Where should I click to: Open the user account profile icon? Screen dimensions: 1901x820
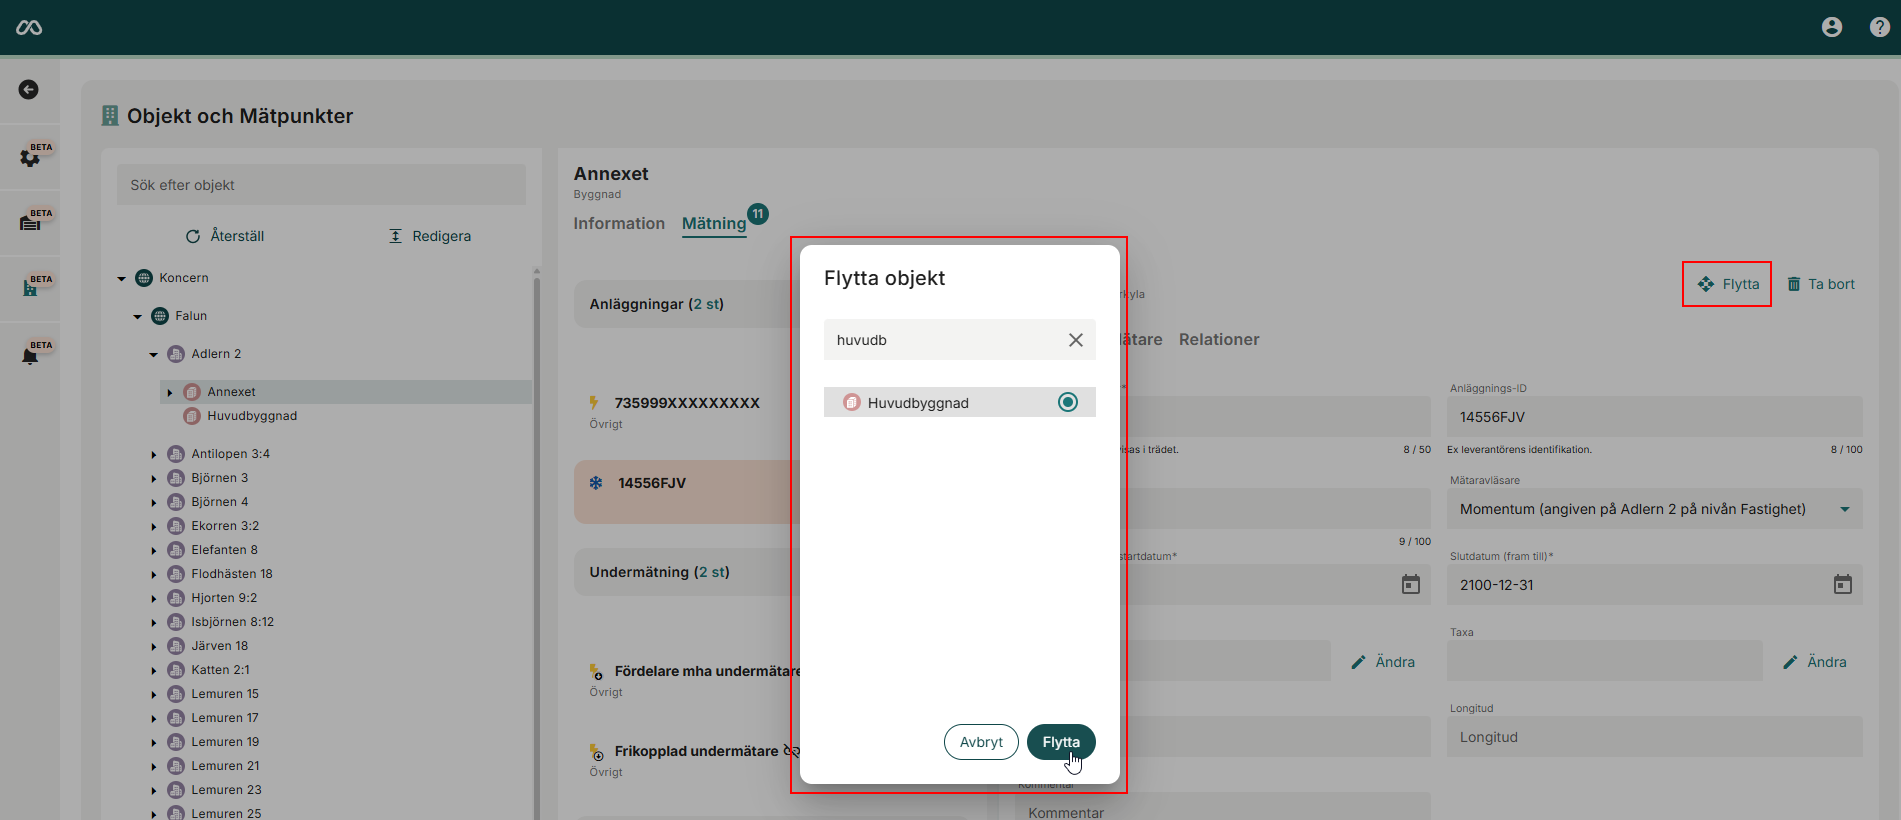tap(1831, 27)
